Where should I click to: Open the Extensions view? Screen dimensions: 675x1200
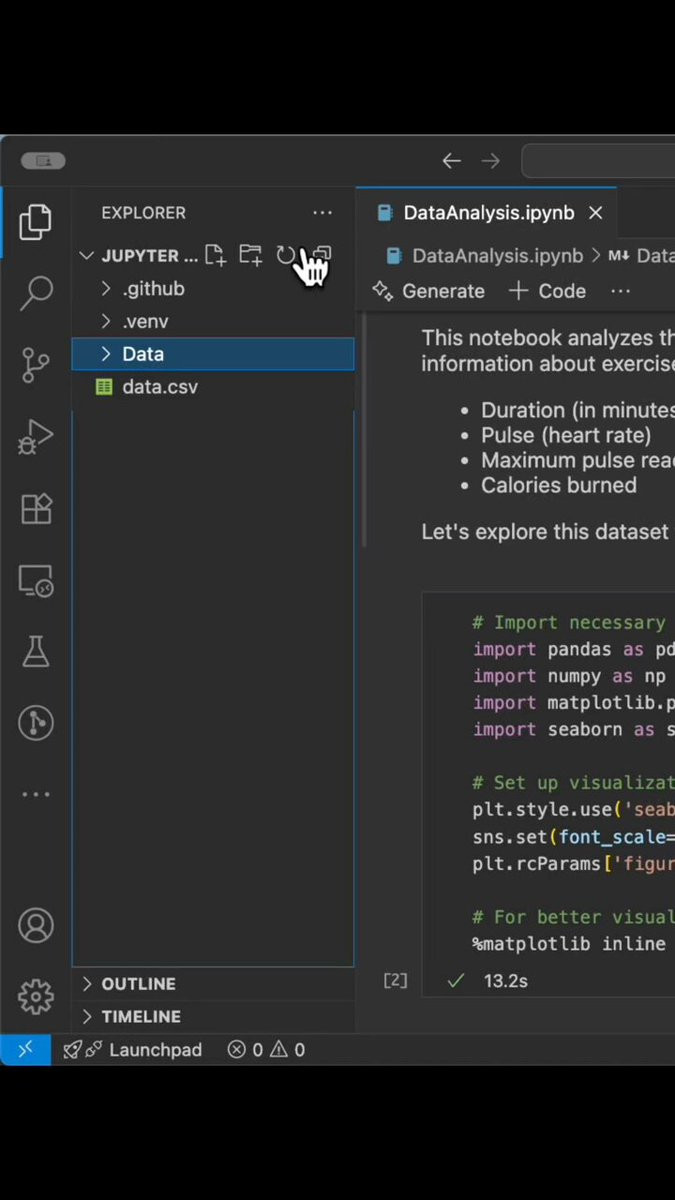click(x=36, y=509)
